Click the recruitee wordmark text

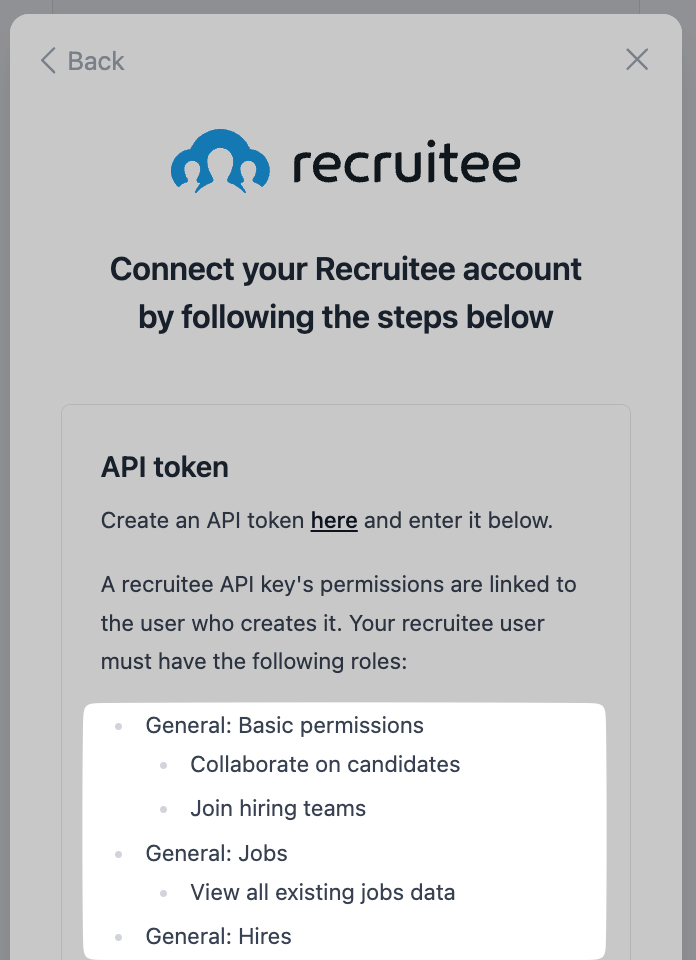(x=406, y=164)
